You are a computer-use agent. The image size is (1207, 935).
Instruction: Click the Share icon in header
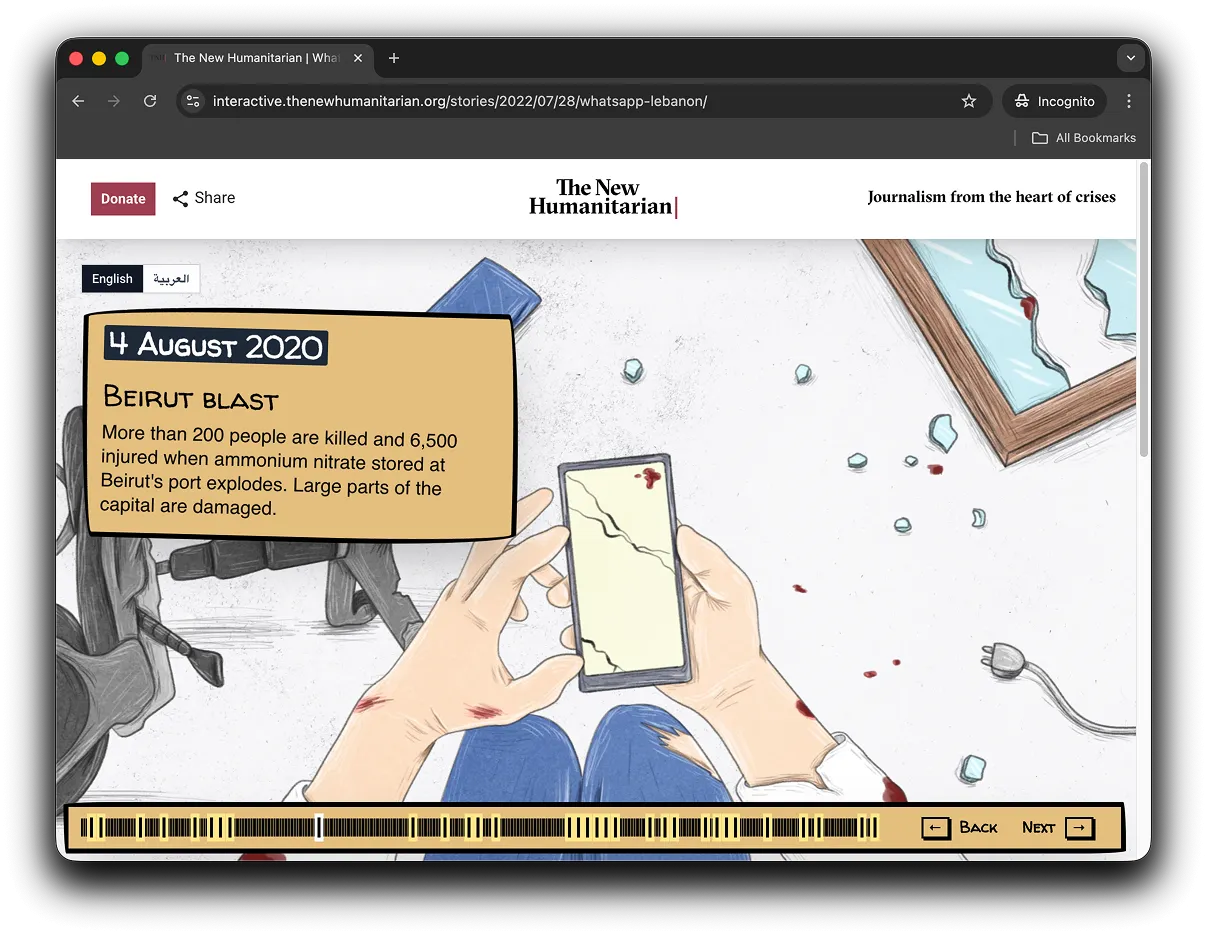(181, 199)
